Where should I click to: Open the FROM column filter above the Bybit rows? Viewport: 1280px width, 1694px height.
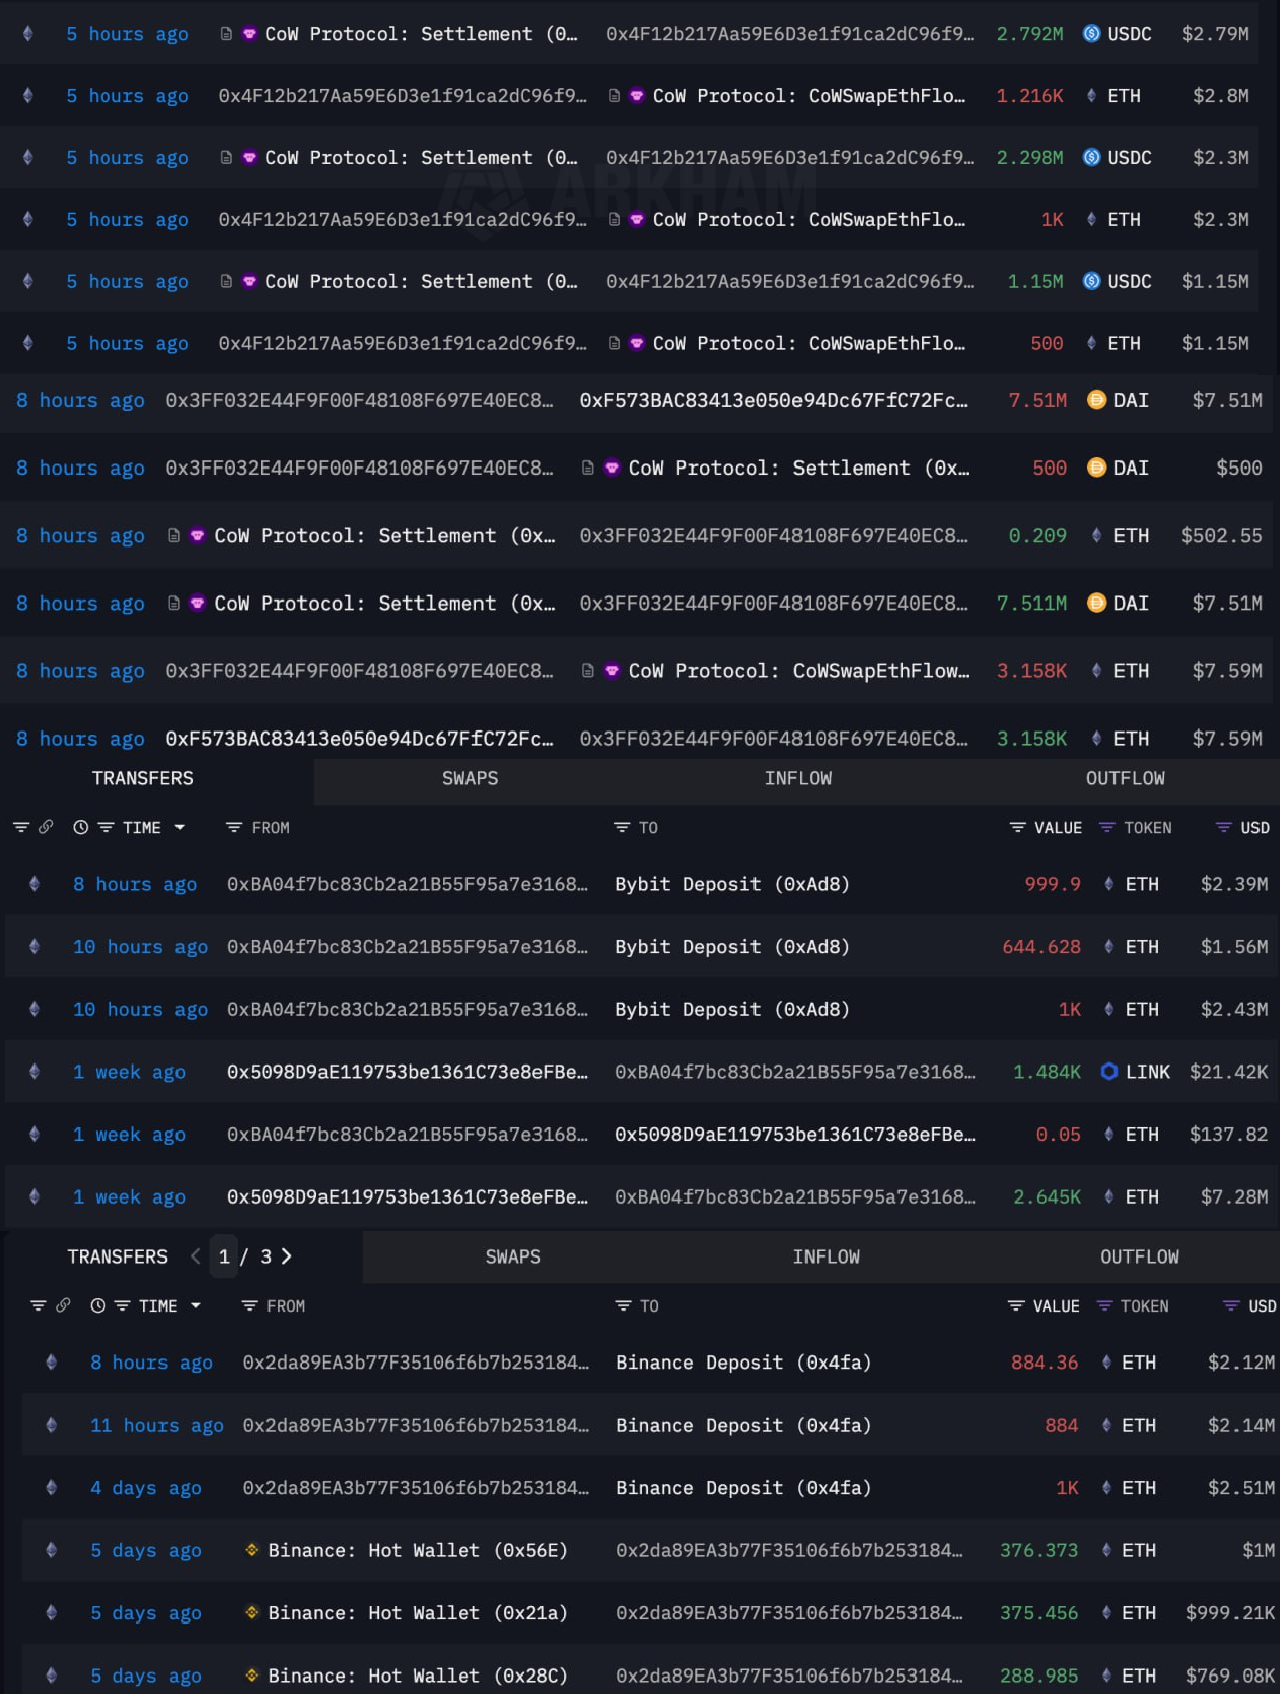tap(234, 828)
